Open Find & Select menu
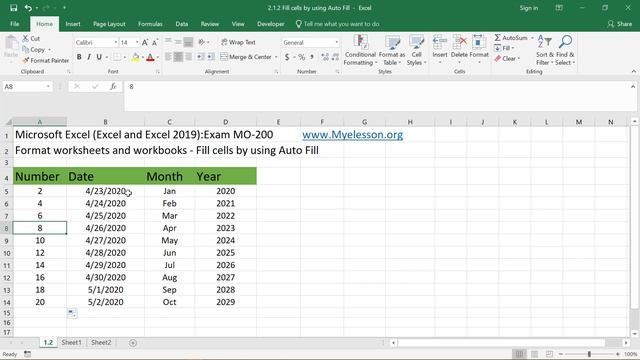640x360 pixels. pyautogui.click(x=565, y=50)
